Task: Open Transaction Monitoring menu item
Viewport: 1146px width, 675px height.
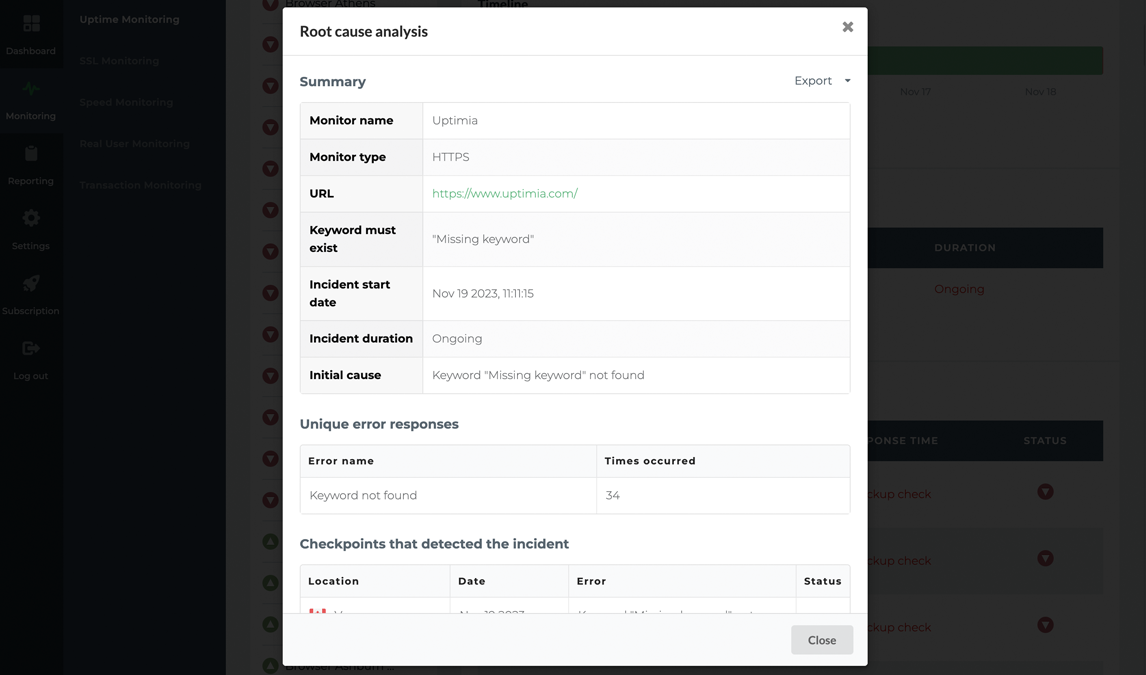Action: pyautogui.click(x=140, y=185)
